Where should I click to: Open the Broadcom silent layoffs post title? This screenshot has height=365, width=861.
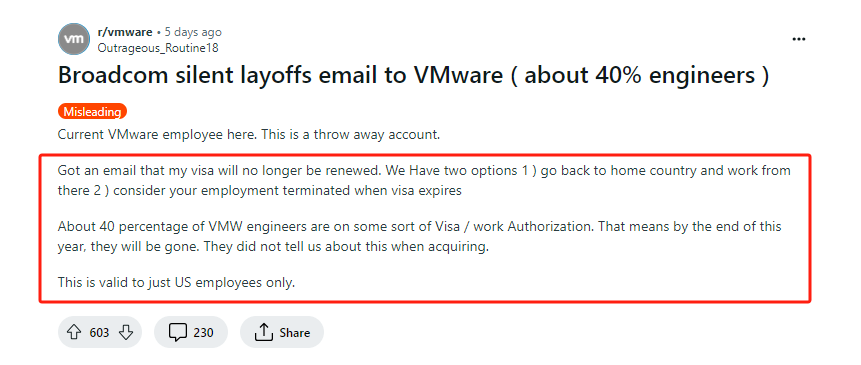413,75
